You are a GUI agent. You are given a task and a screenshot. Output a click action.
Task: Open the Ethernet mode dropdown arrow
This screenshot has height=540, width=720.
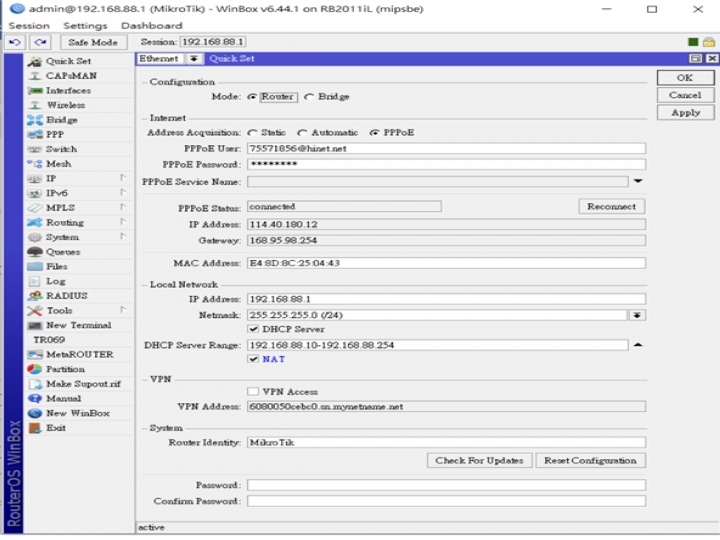click(x=194, y=59)
